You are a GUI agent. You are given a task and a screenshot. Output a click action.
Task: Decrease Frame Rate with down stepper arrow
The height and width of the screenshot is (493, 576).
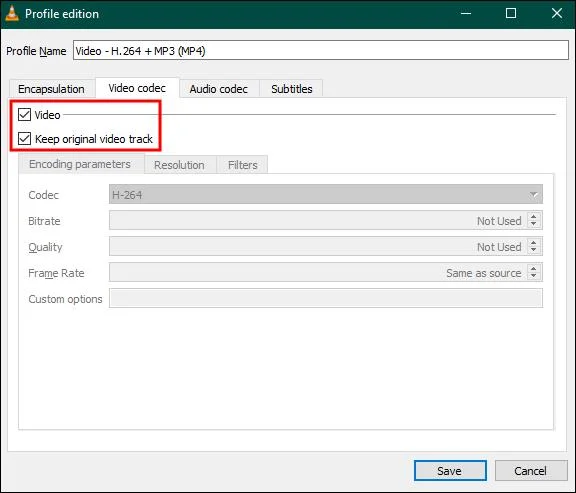[x=534, y=276]
